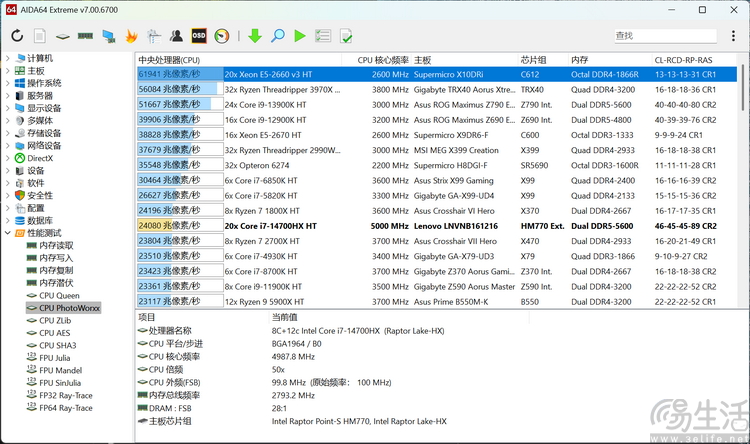Expand the 操作系统 tree node
Image resolution: width=750 pixels, height=444 pixels.
point(8,83)
